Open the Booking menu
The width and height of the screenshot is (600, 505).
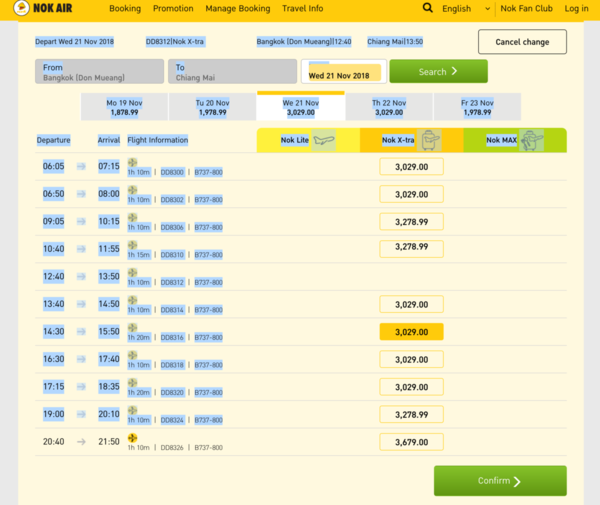click(125, 8)
